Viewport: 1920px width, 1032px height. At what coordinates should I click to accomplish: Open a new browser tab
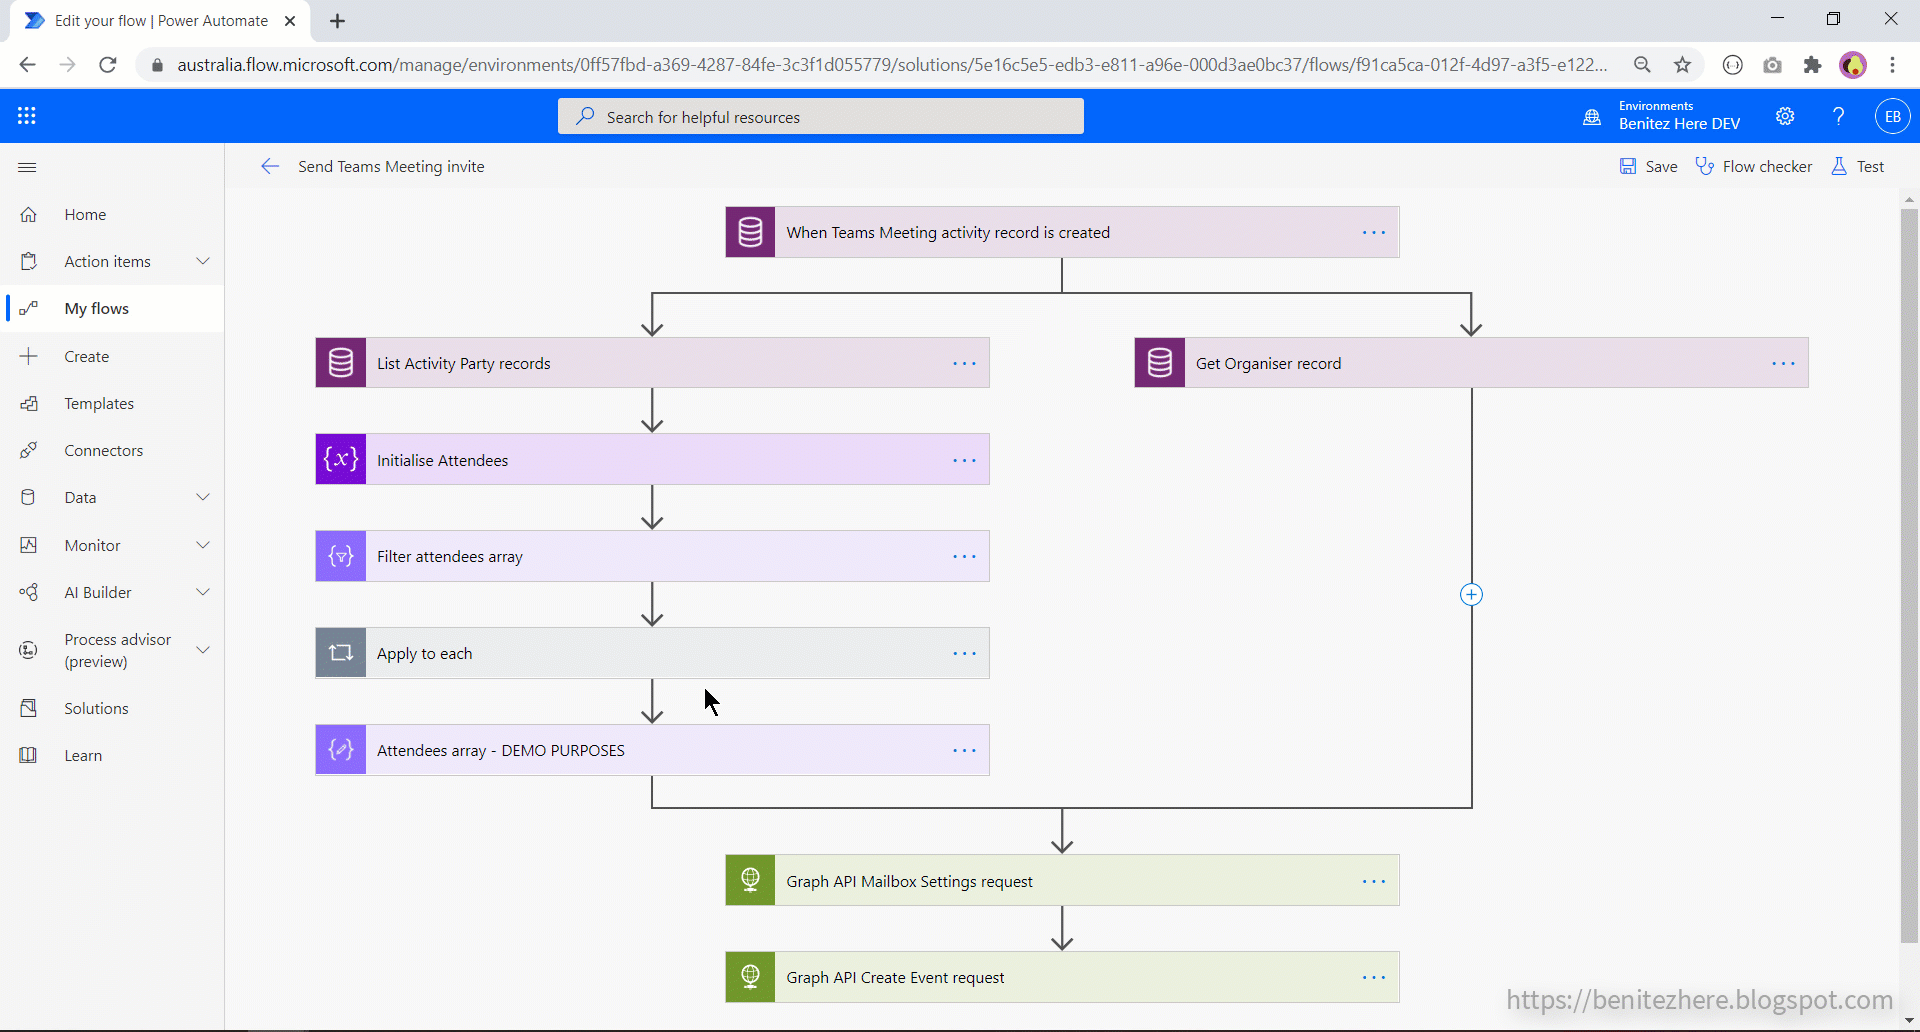pyautogui.click(x=337, y=21)
